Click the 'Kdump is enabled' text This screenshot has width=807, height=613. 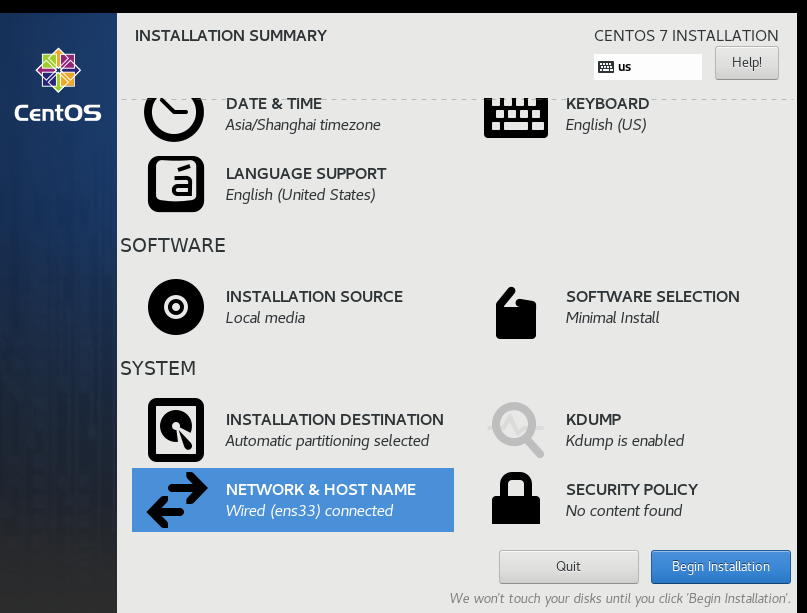(625, 441)
